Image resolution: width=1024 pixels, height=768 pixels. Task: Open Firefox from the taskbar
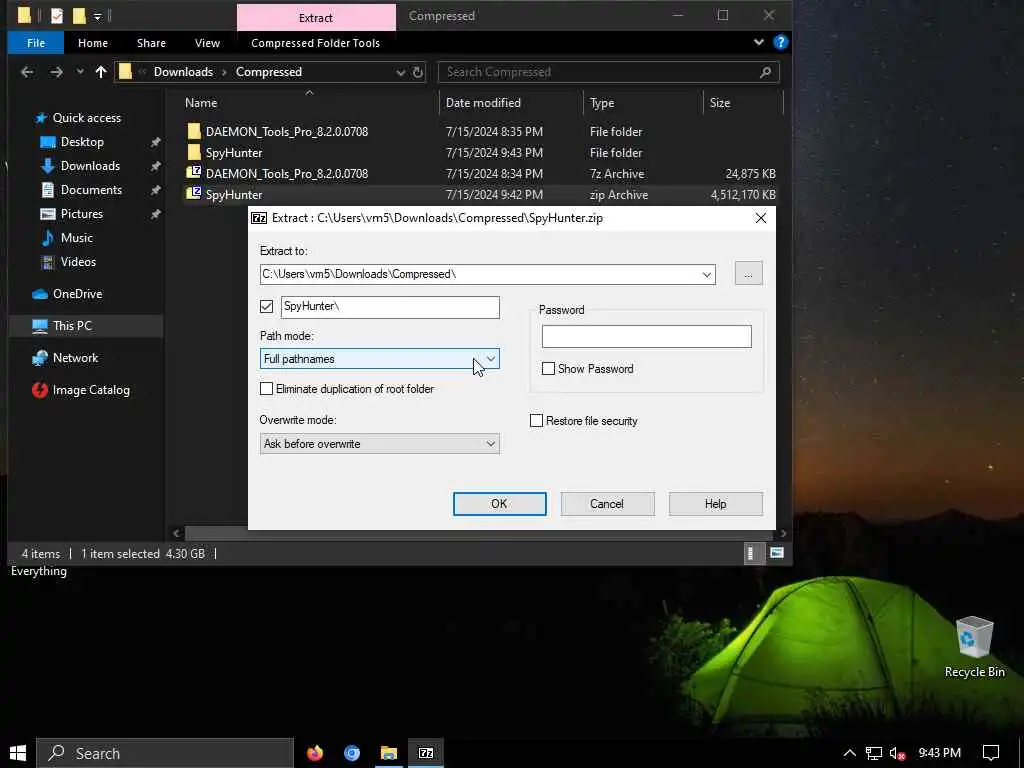pos(315,753)
